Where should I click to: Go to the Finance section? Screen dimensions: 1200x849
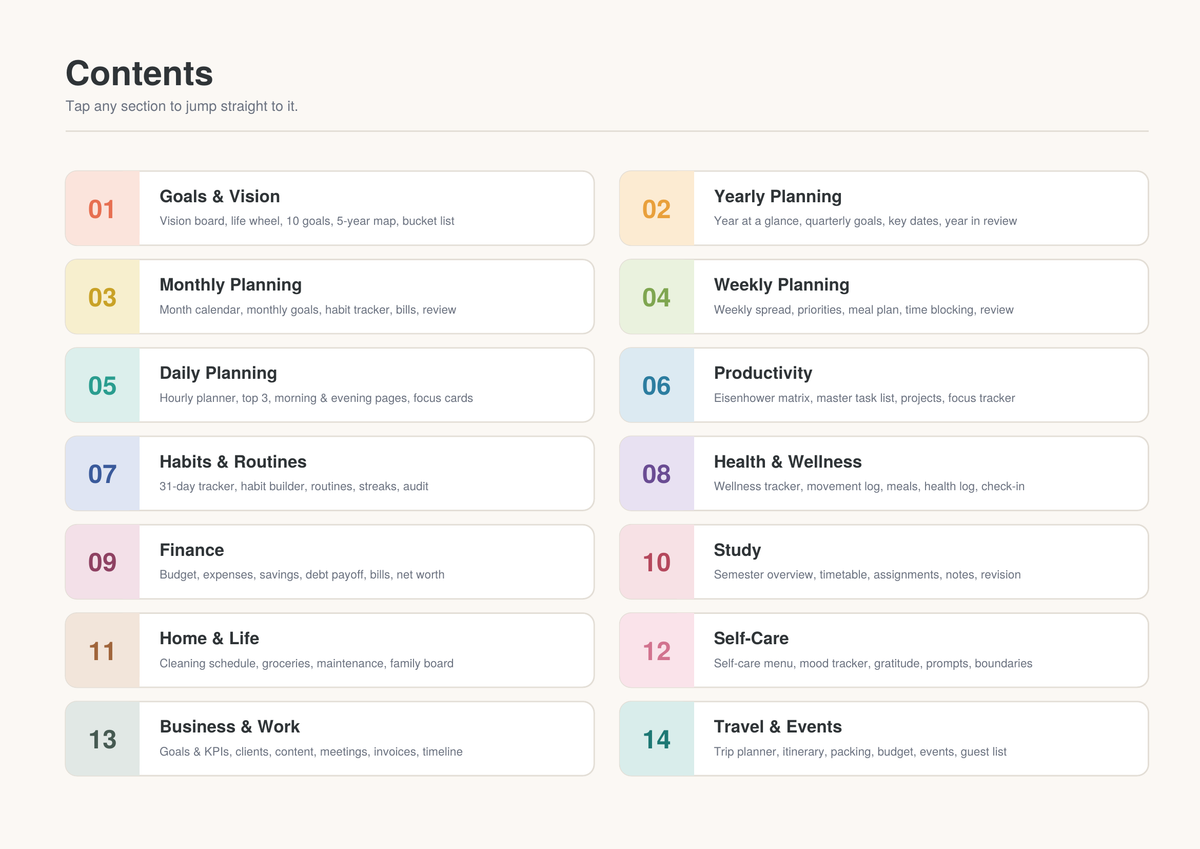pyautogui.click(x=330, y=562)
